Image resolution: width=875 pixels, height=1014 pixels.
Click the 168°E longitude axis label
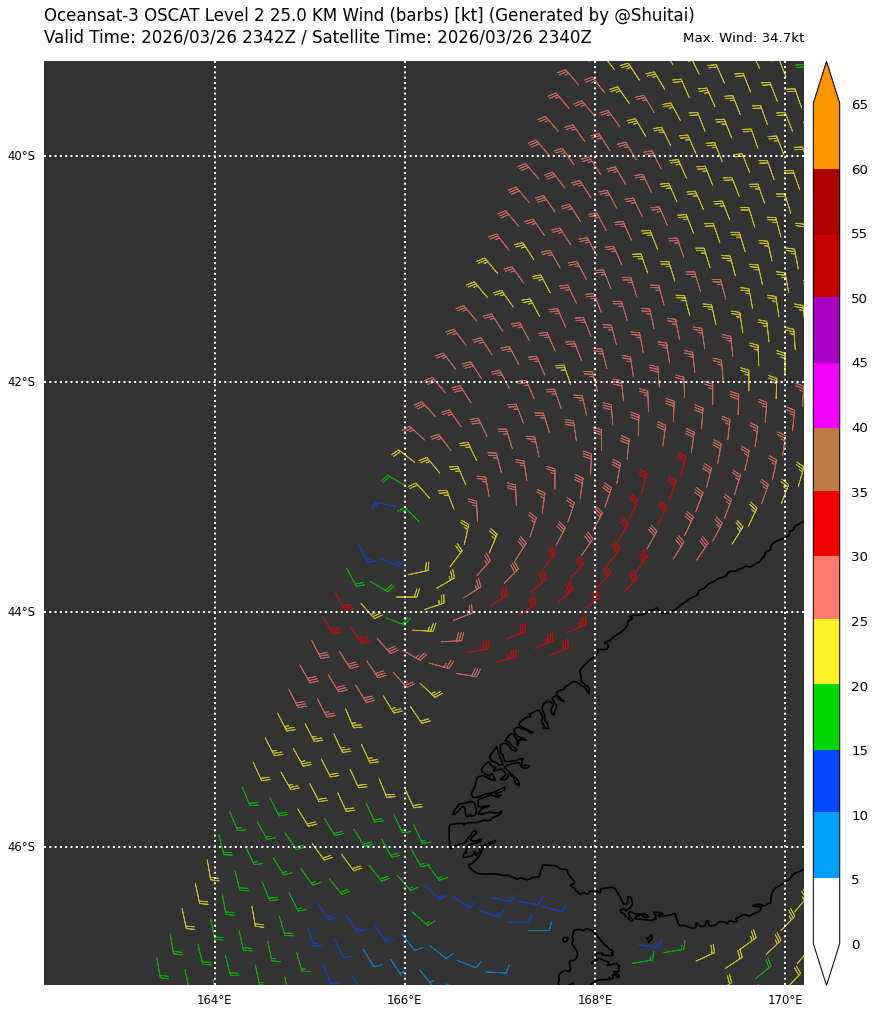(x=595, y=1000)
